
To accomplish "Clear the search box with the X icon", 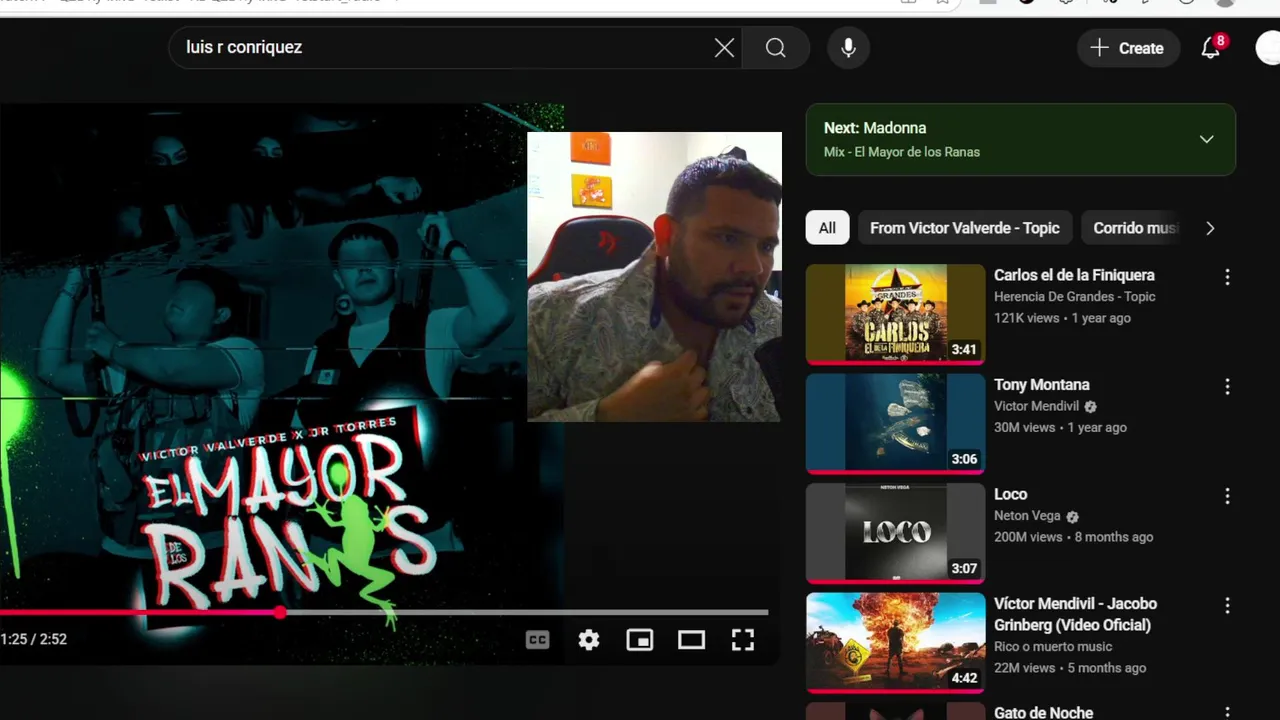I will pyautogui.click(x=724, y=48).
